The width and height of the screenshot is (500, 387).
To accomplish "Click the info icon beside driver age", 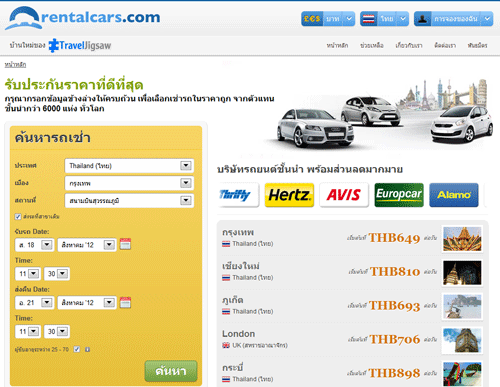I will (87, 349).
